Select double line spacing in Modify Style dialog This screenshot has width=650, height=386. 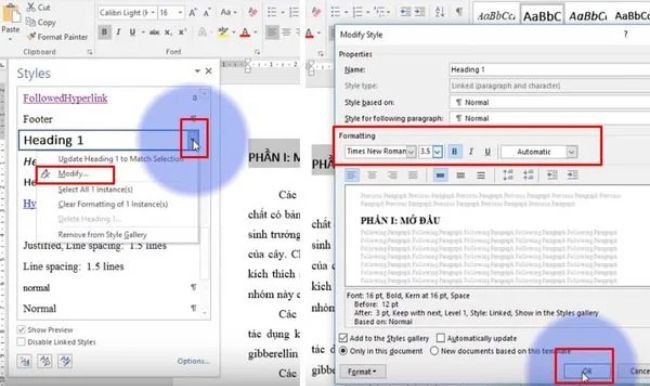[481, 175]
